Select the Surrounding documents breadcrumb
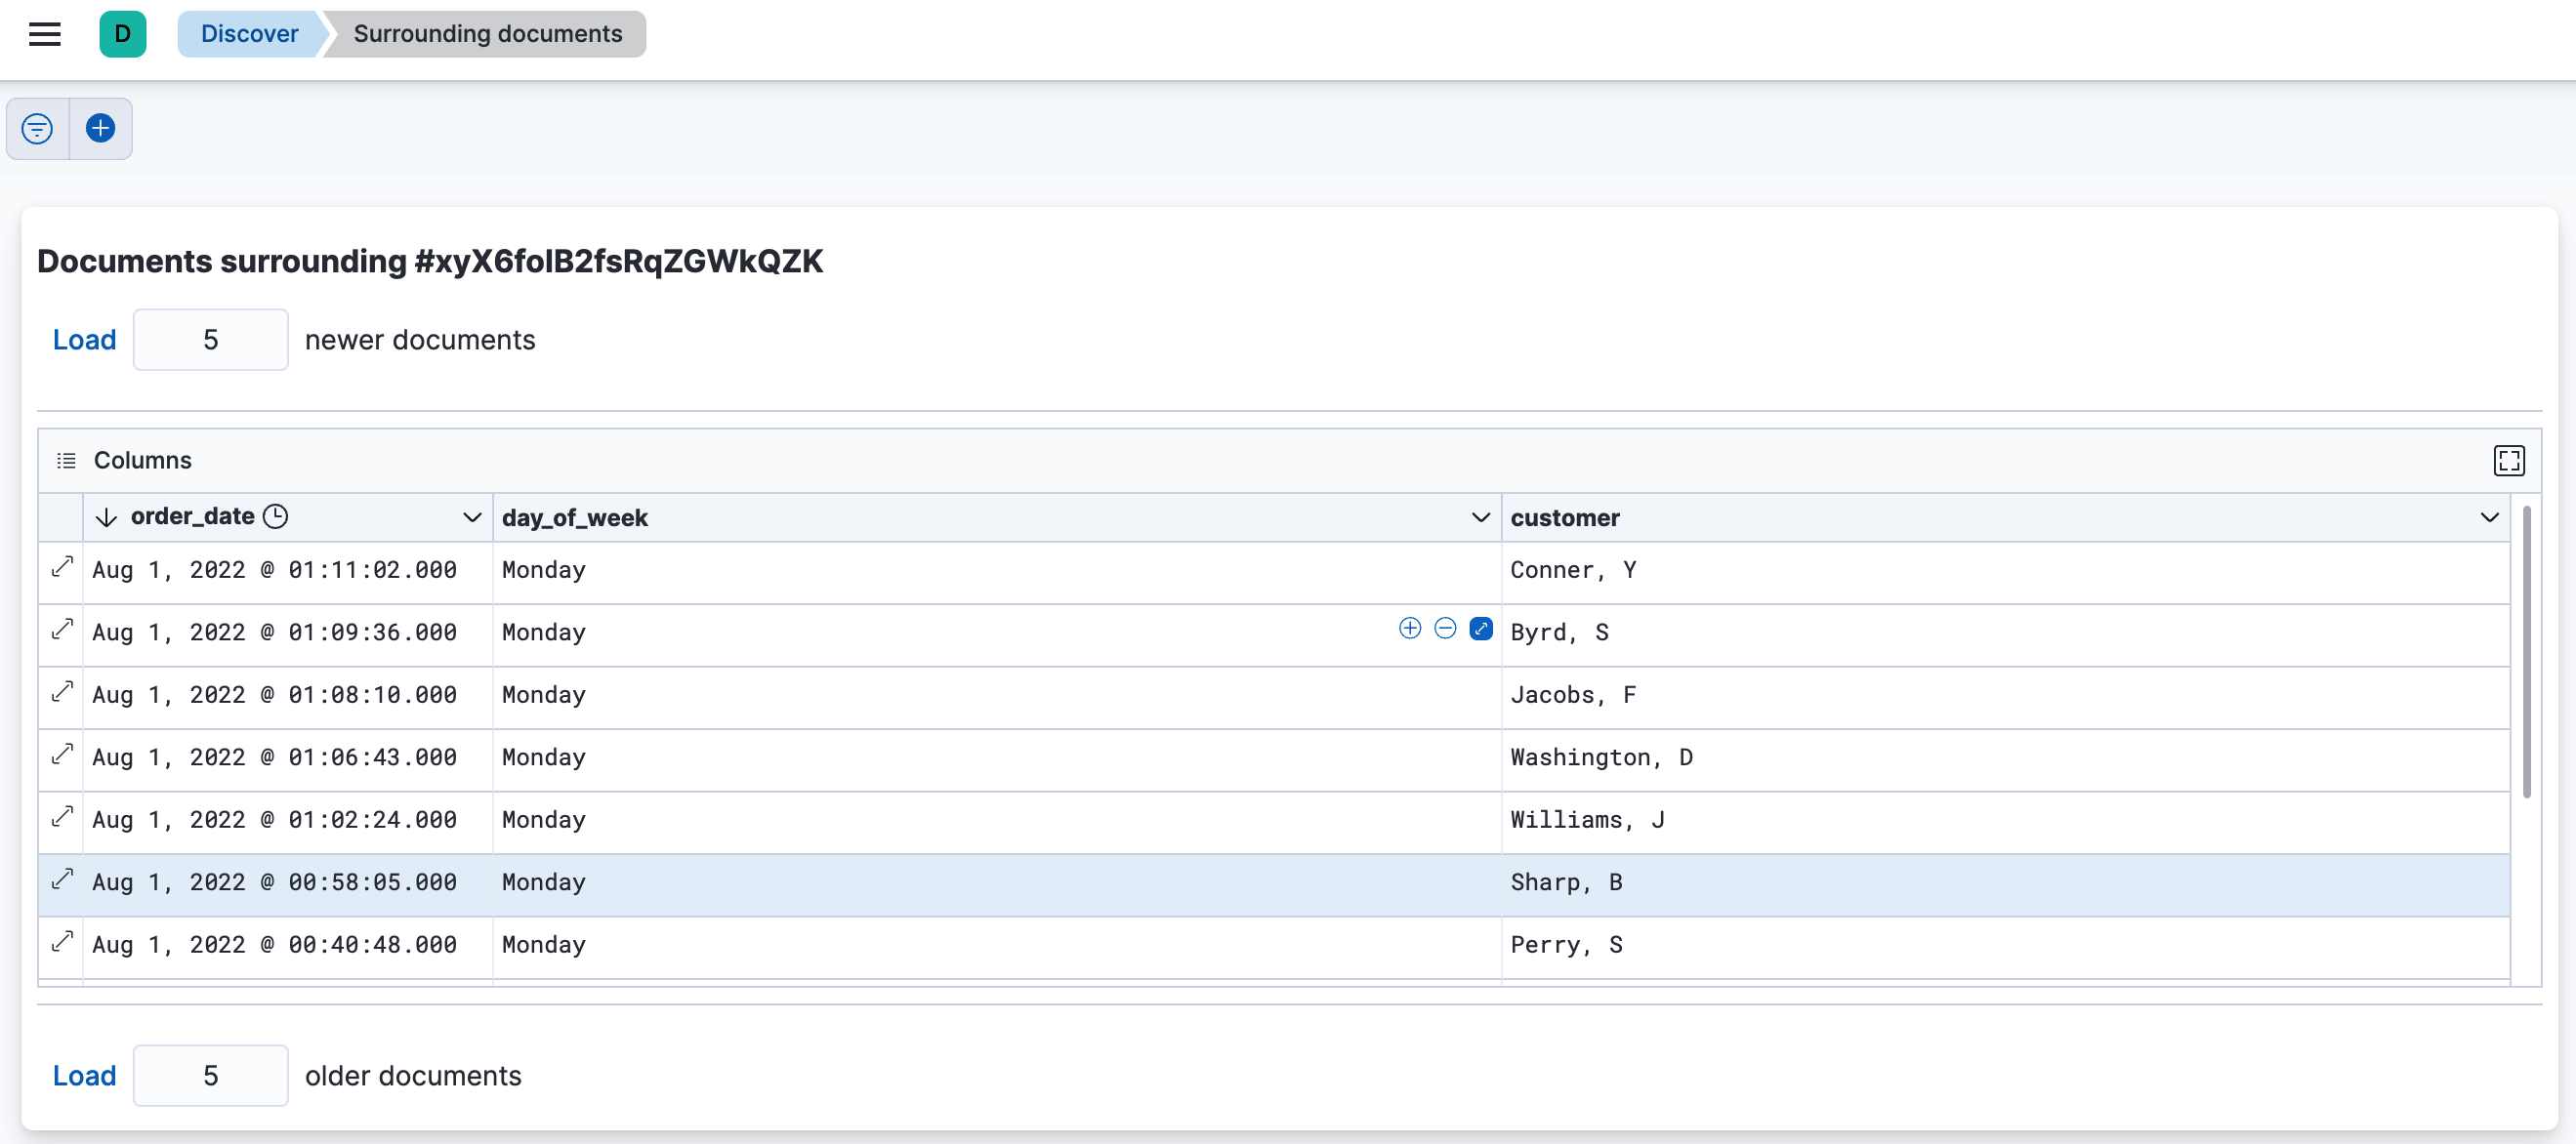 pos(487,33)
